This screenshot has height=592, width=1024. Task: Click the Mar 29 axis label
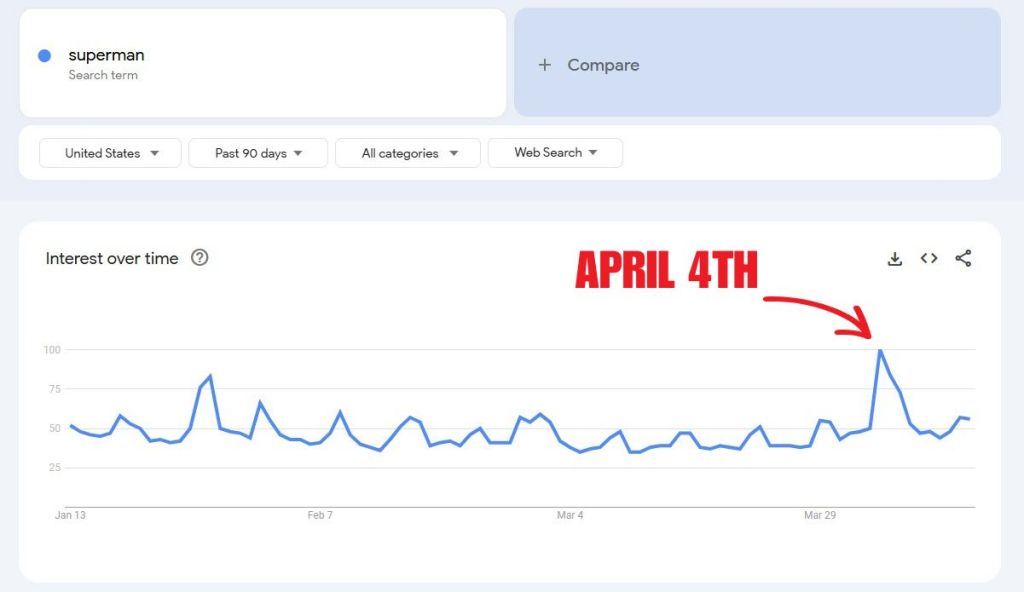(x=820, y=516)
